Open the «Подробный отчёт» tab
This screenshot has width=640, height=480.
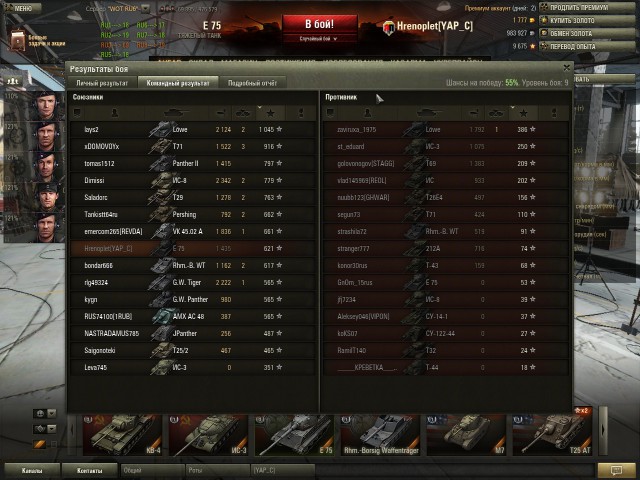[x=252, y=83]
